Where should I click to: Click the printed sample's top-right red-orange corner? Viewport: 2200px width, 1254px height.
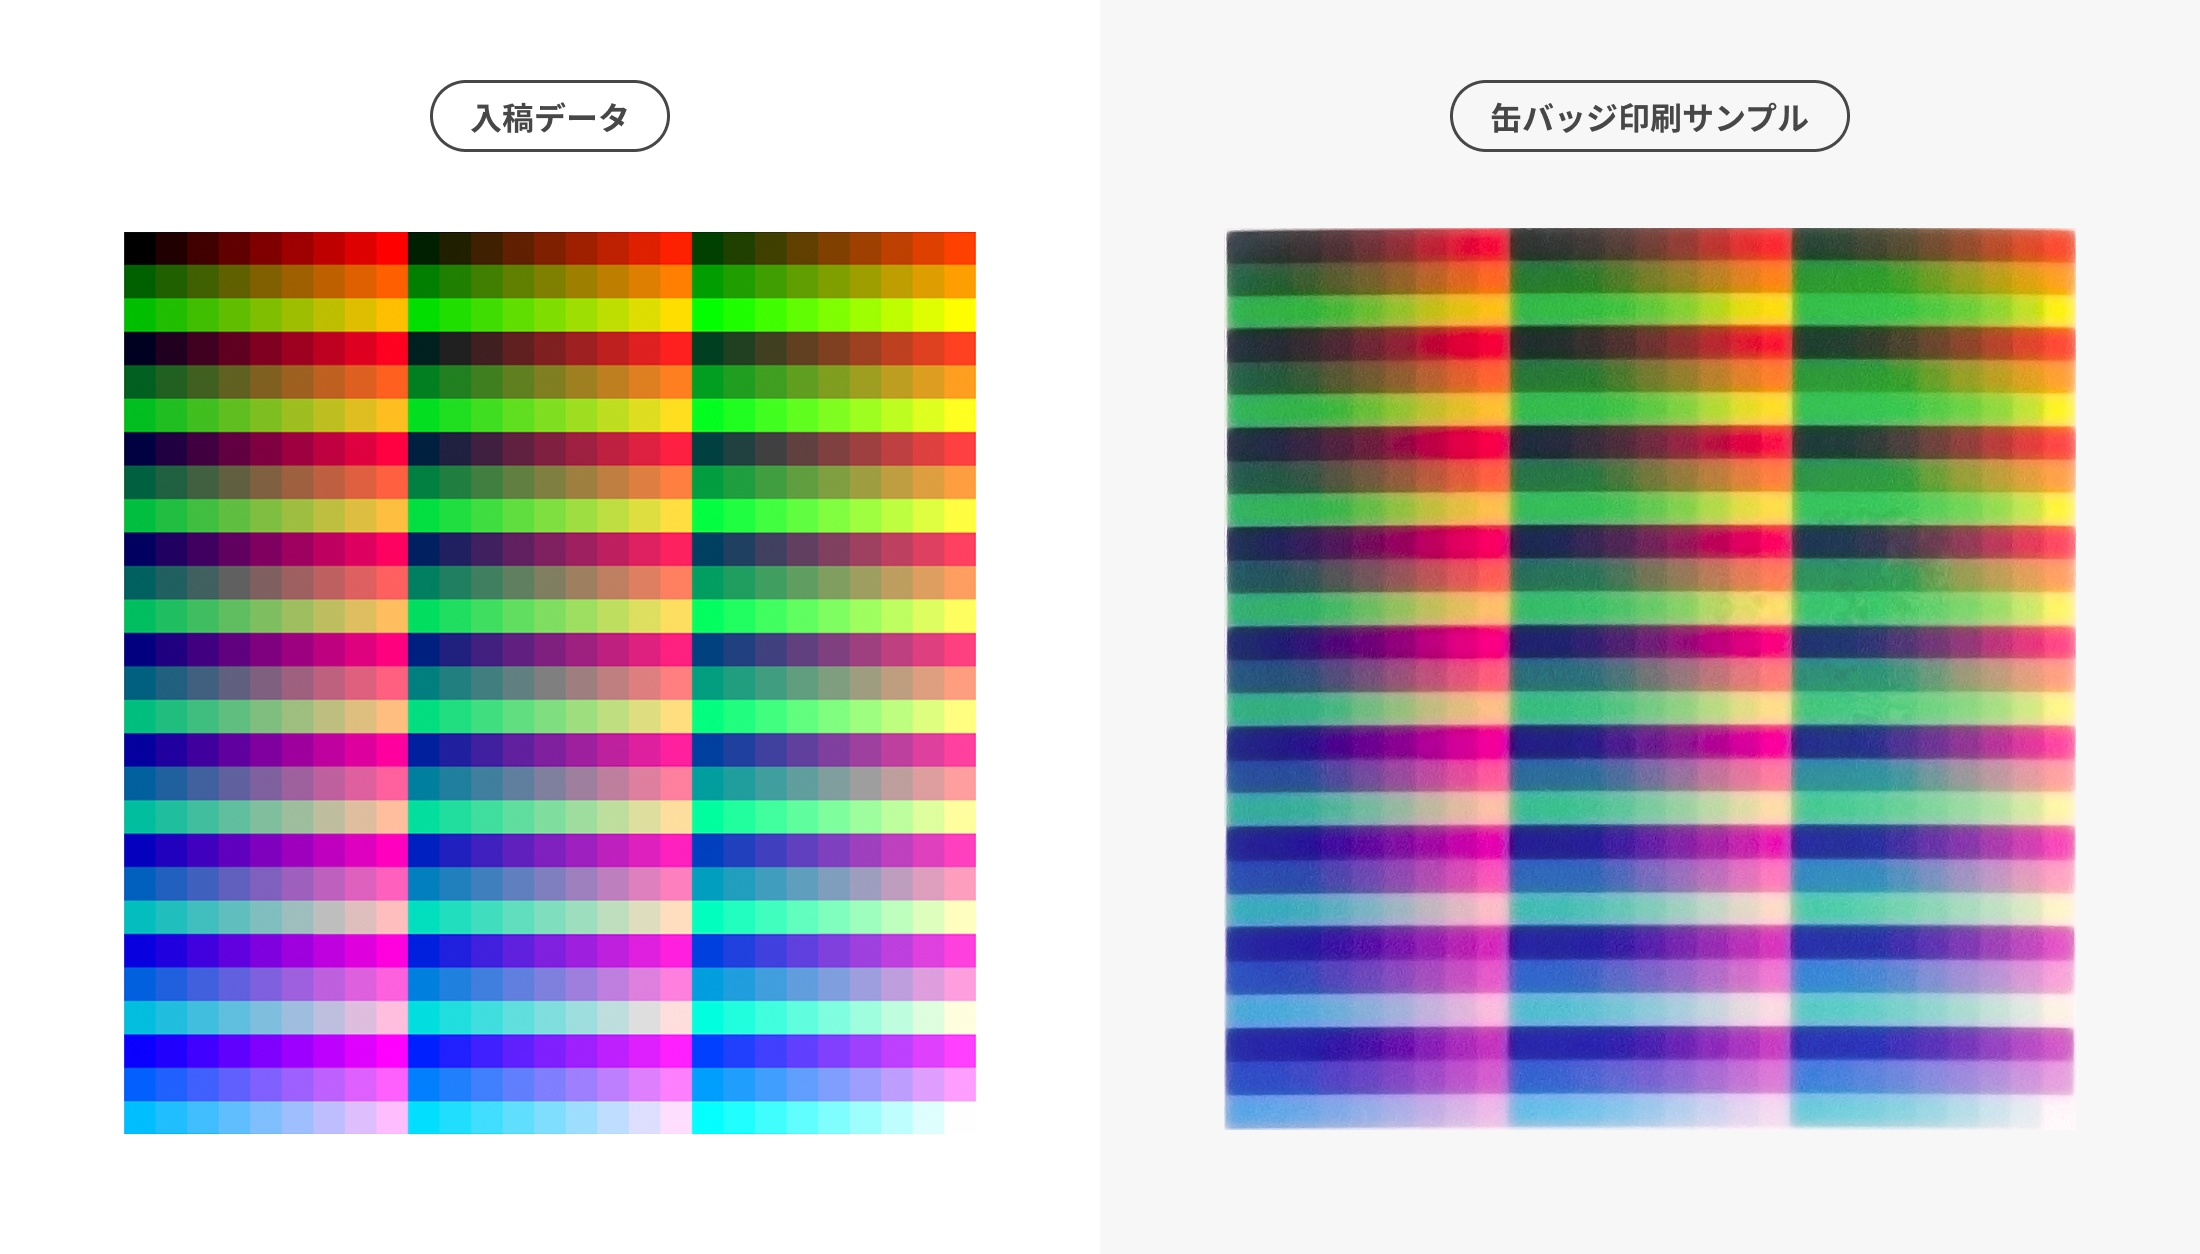[x=2058, y=246]
